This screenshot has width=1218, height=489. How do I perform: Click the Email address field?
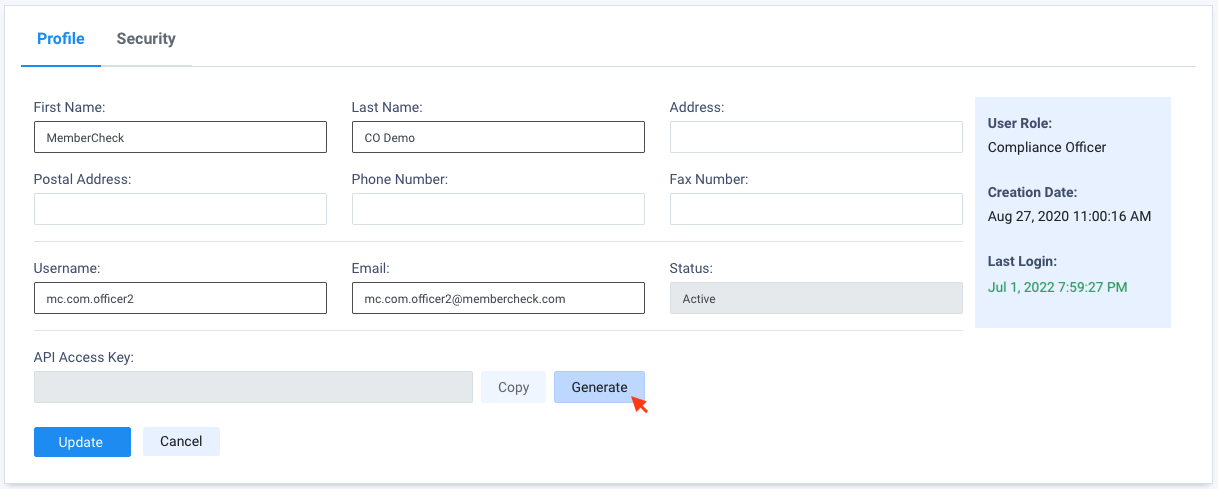coord(498,298)
